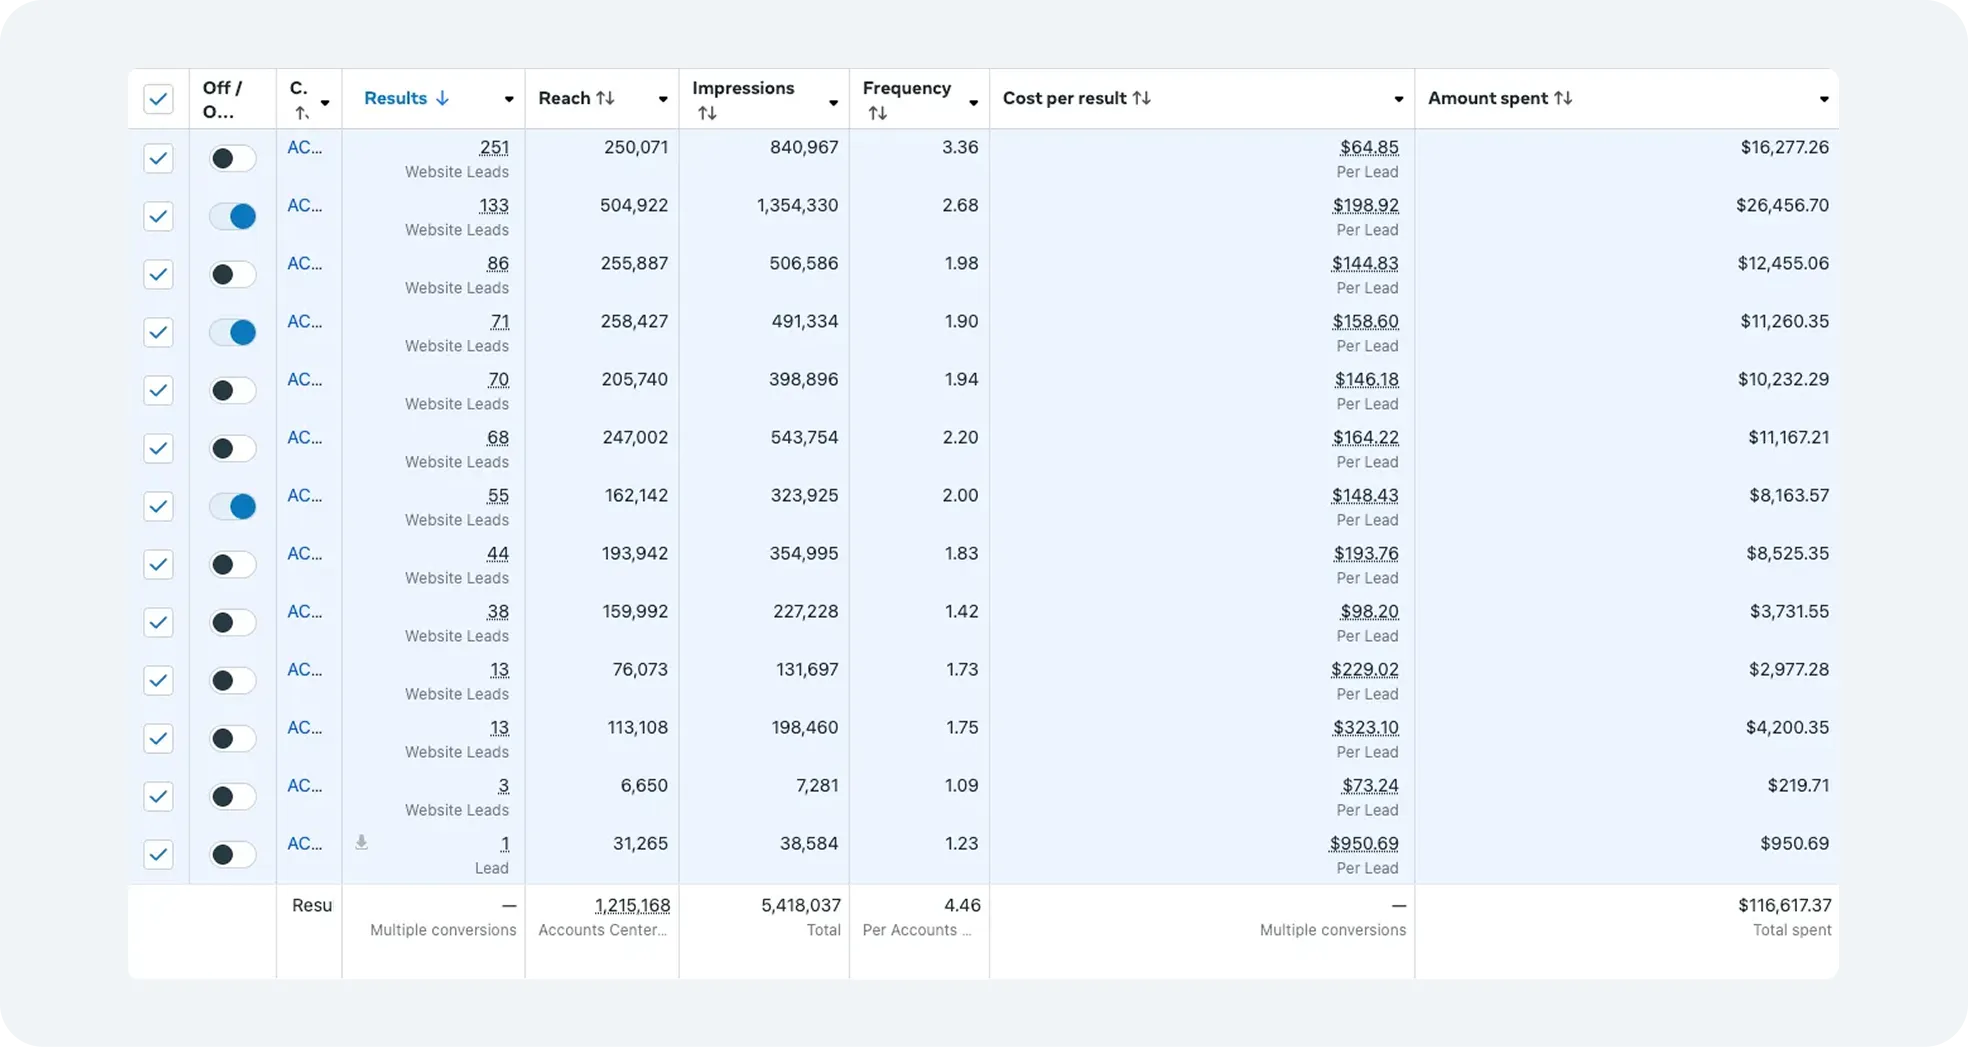The width and height of the screenshot is (1968, 1047).
Task: Open Amount spent column dropdown
Action: (x=1824, y=99)
